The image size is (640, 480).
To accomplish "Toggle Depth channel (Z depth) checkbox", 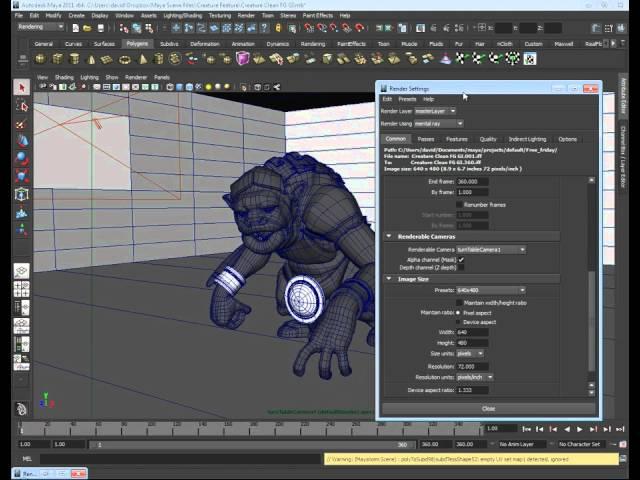I will [461, 267].
